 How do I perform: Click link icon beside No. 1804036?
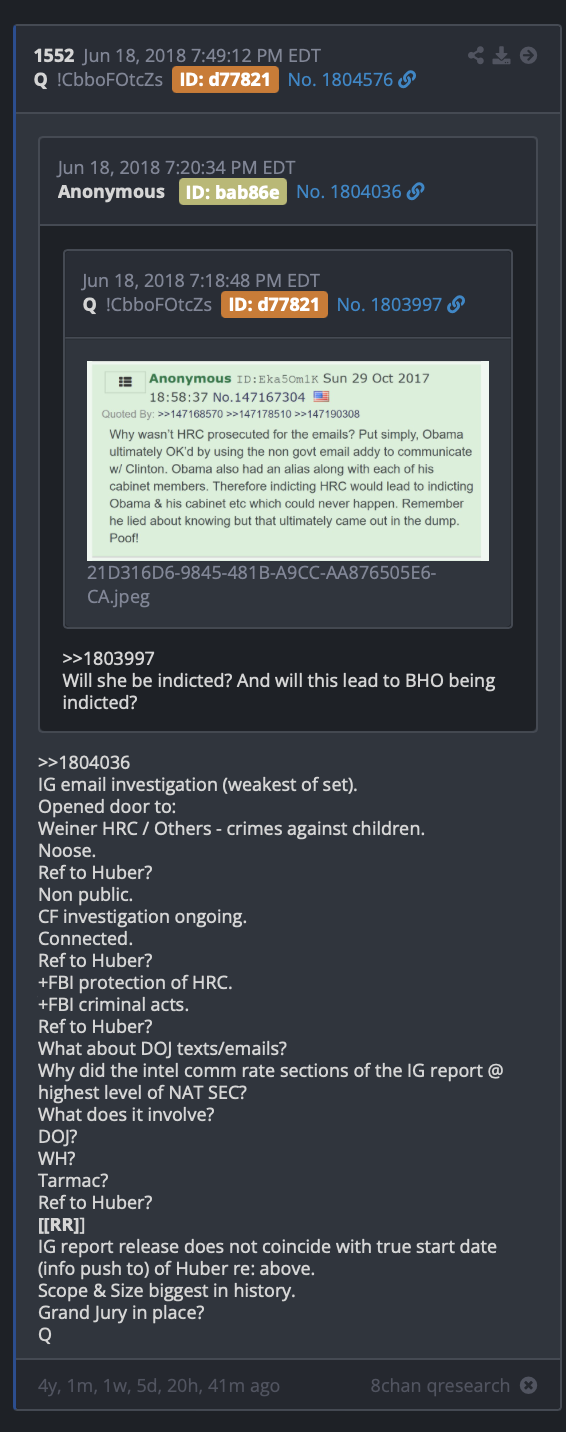415,192
